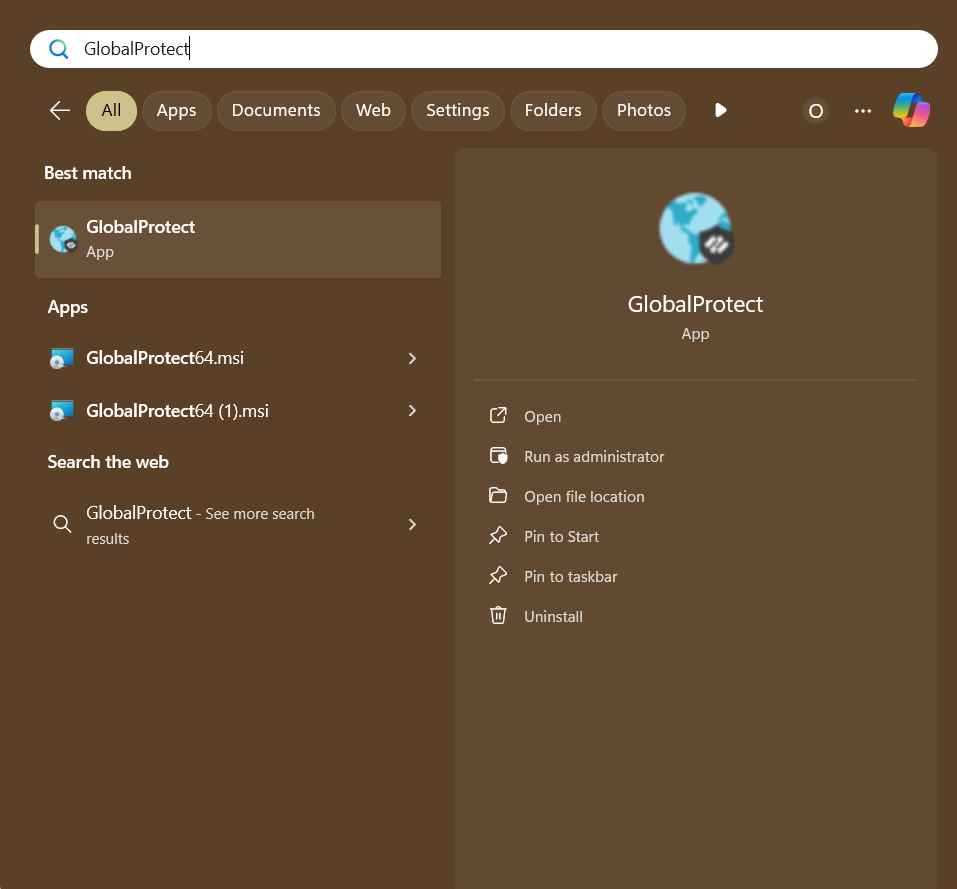Viewport: 957px width, 889px height.
Task: Expand GlobalProtect64.msi result chevron
Action: pos(412,358)
